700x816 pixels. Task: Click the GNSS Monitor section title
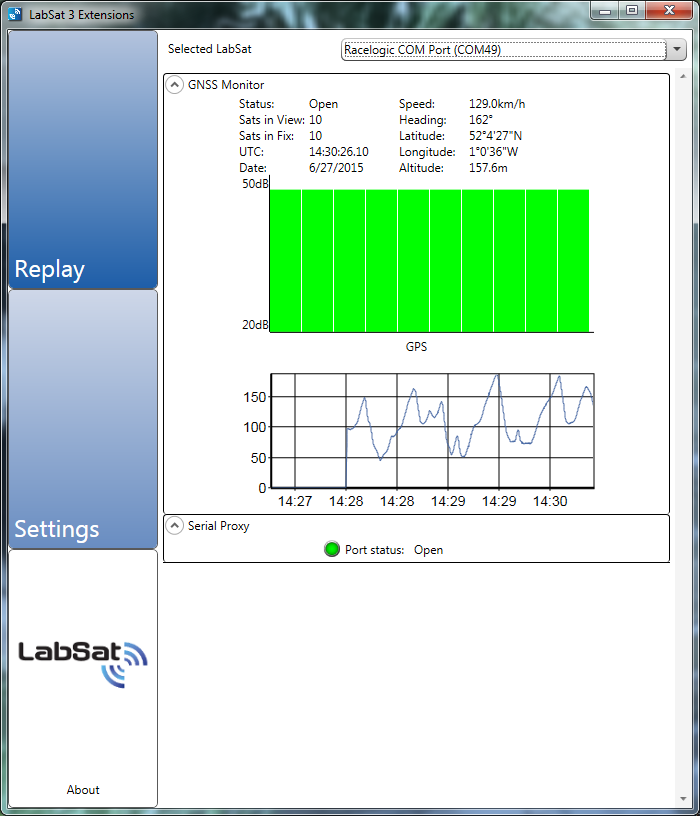click(x=226, y=84)
